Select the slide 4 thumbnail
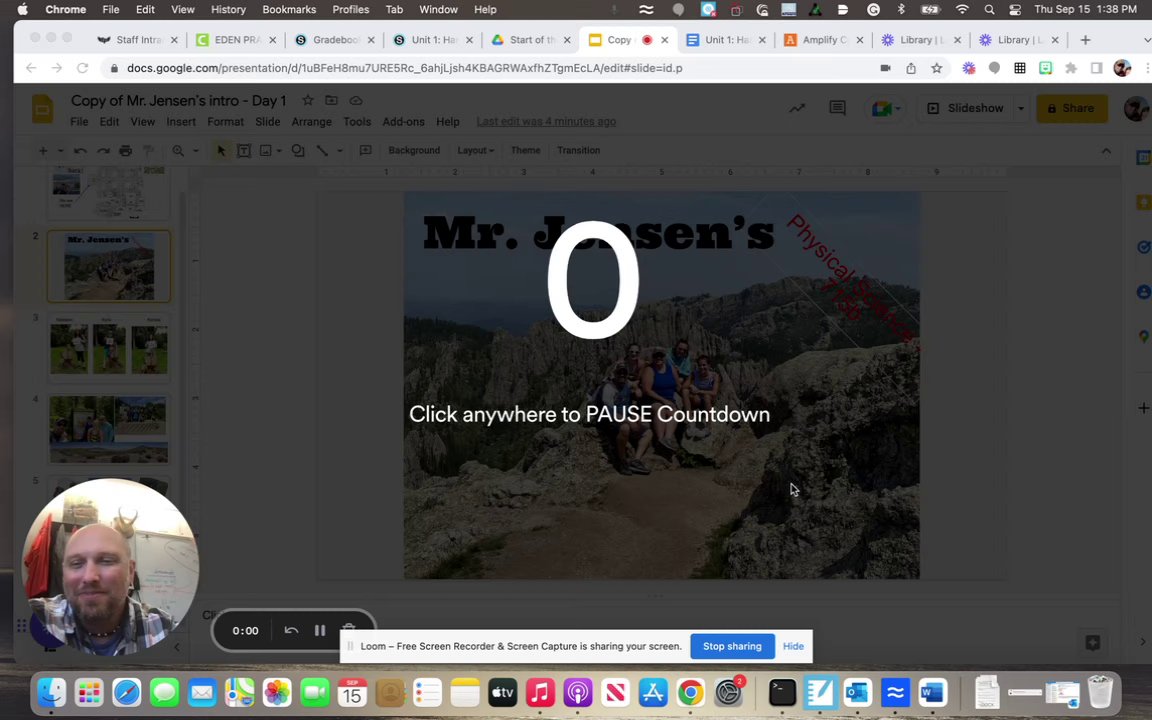Screen dimensions: 1152x720 point(109,429)
